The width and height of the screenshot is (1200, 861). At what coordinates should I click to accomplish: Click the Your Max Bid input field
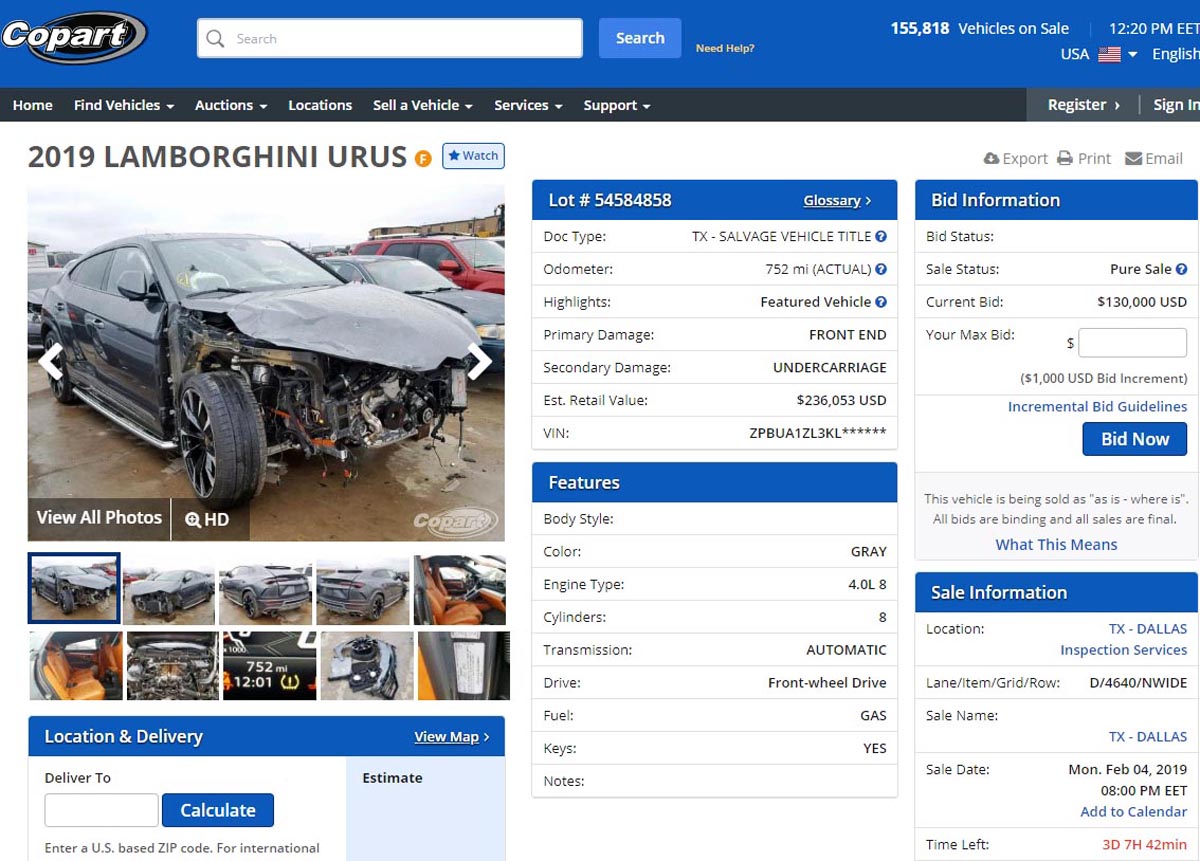[x=1132, y=343]
